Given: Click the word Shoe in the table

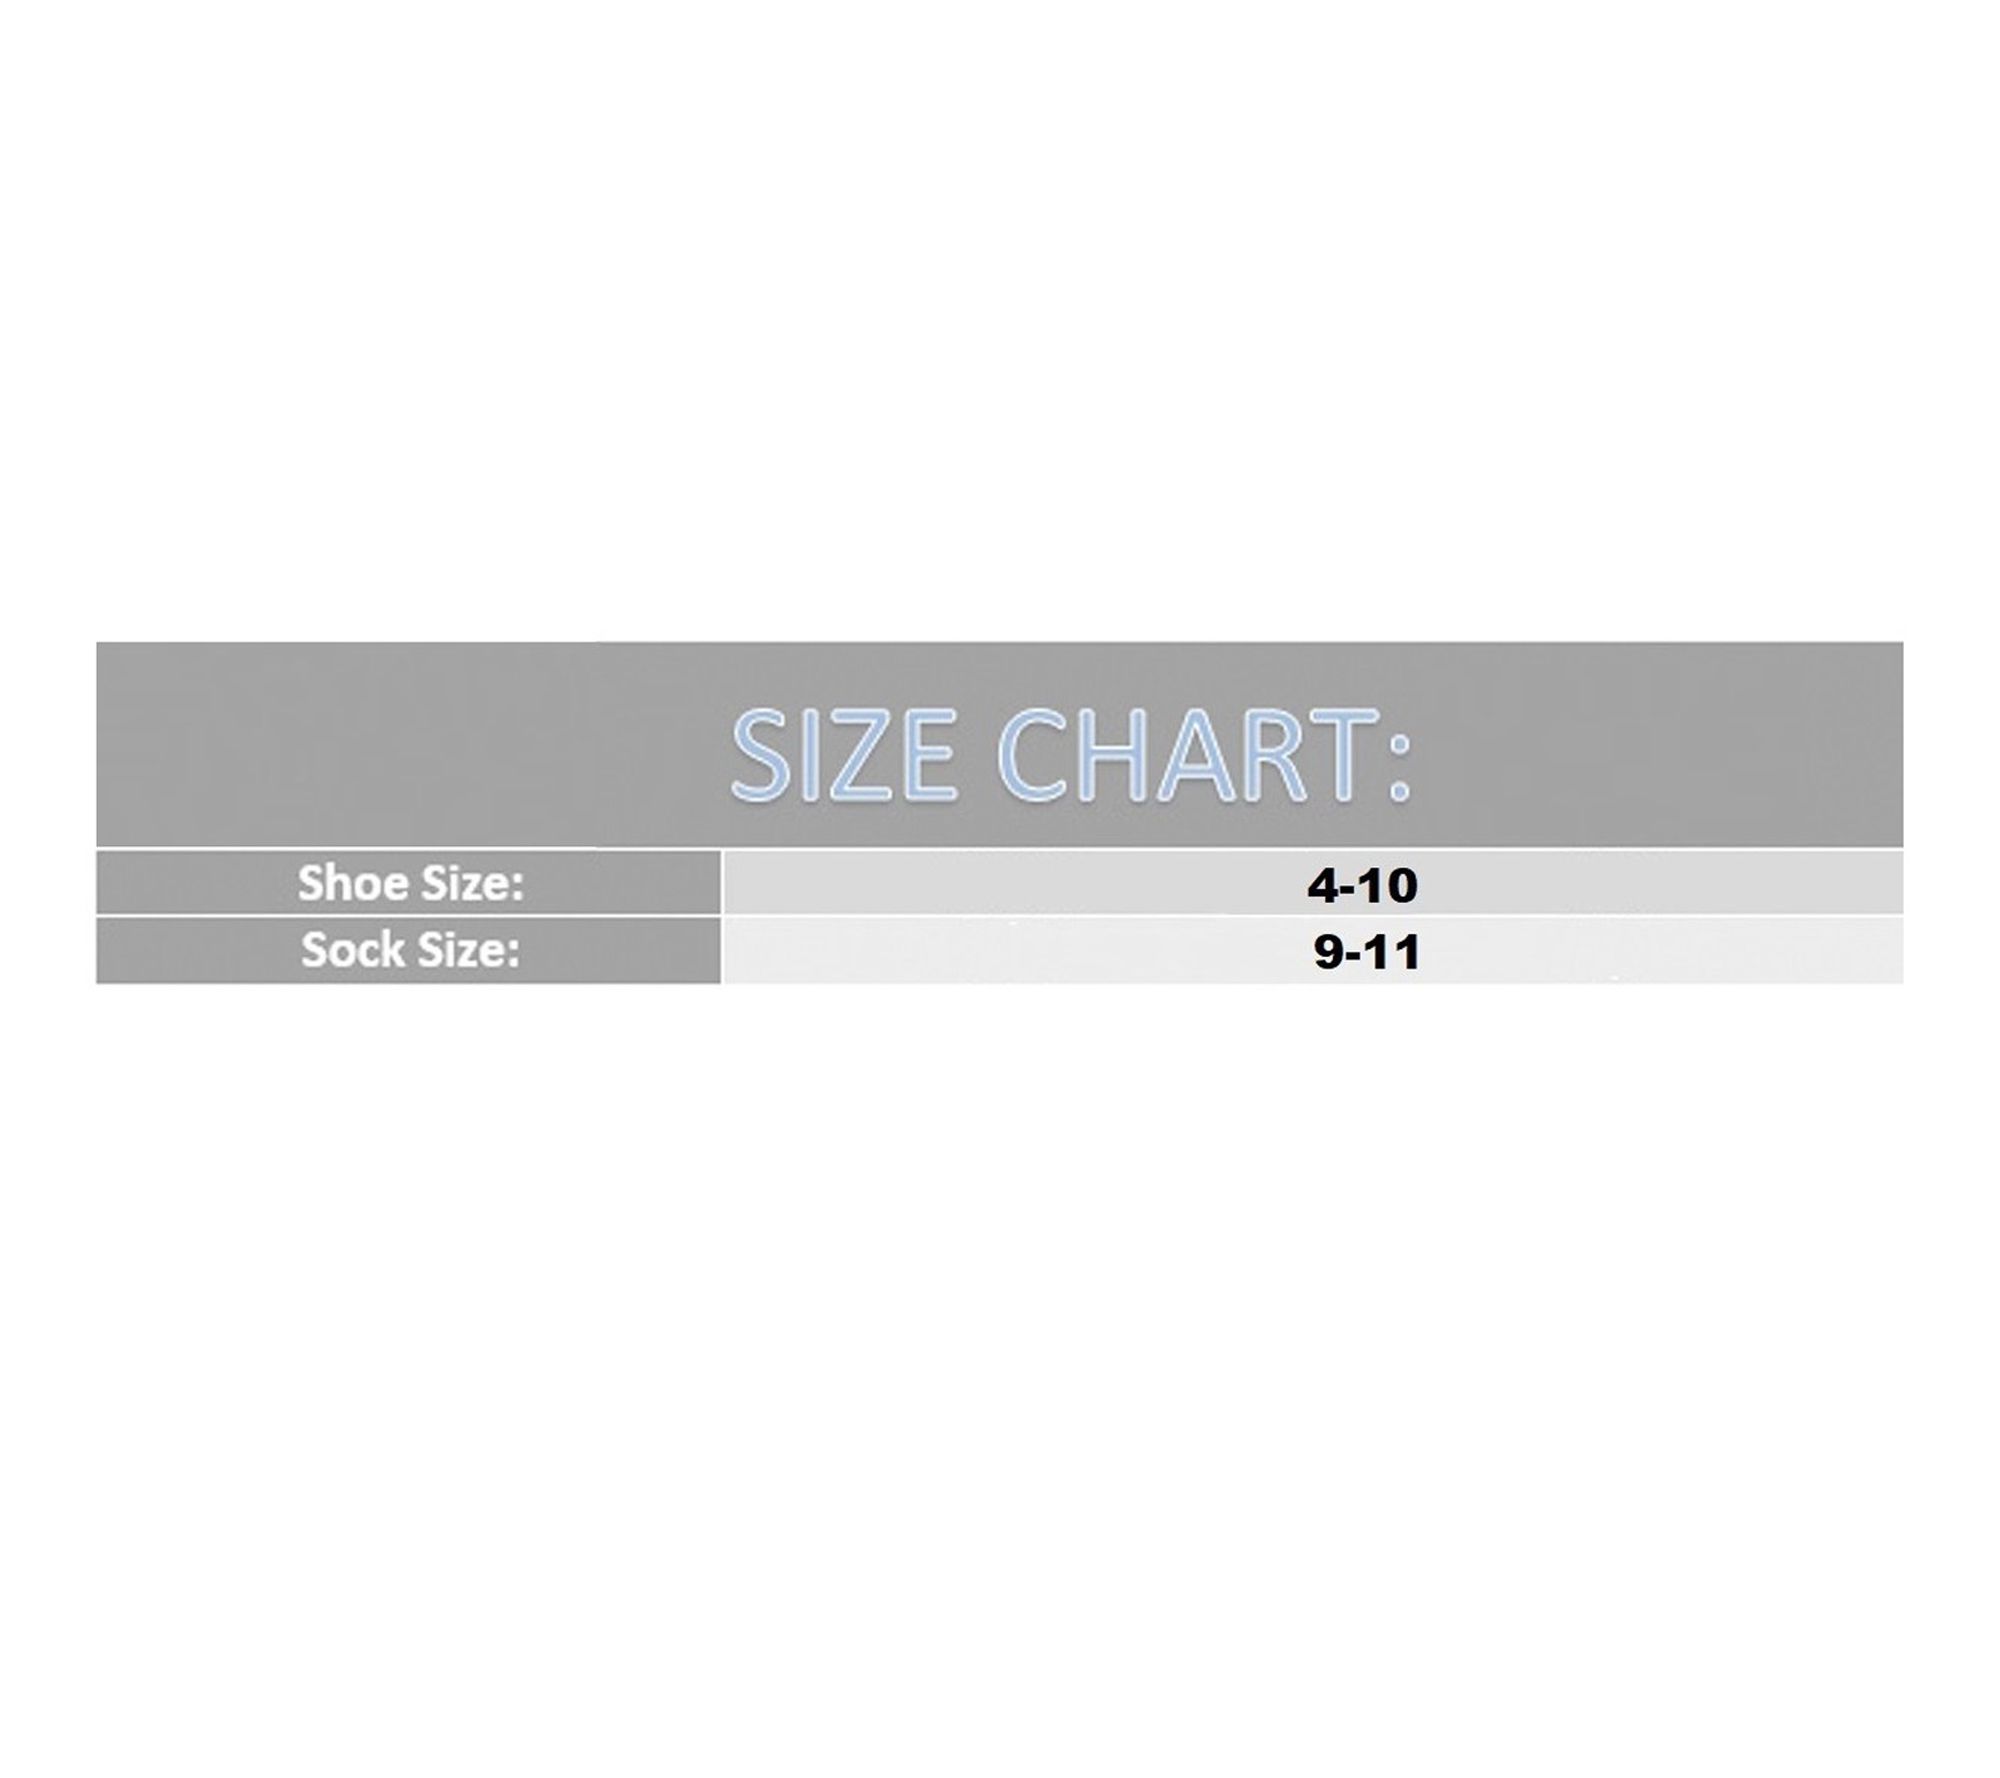Looking at the screenshot, I should 352,883.
